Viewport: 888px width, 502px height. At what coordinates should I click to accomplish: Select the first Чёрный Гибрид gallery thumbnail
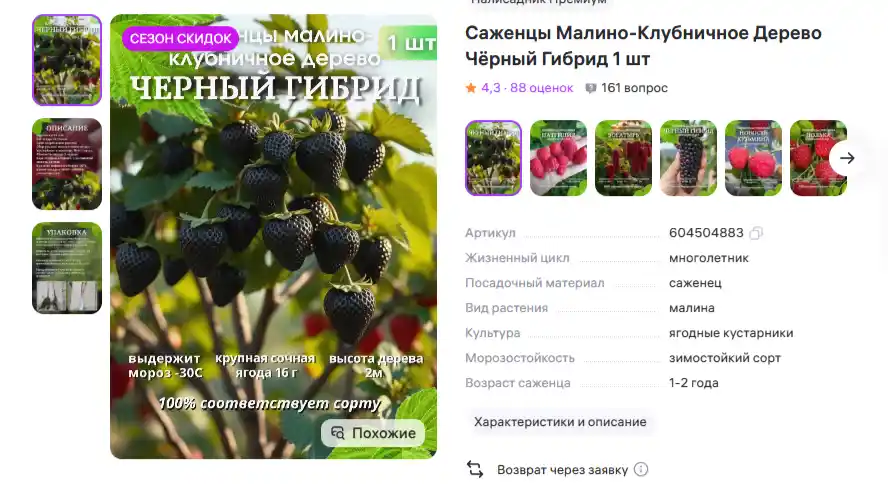[67, 60]
